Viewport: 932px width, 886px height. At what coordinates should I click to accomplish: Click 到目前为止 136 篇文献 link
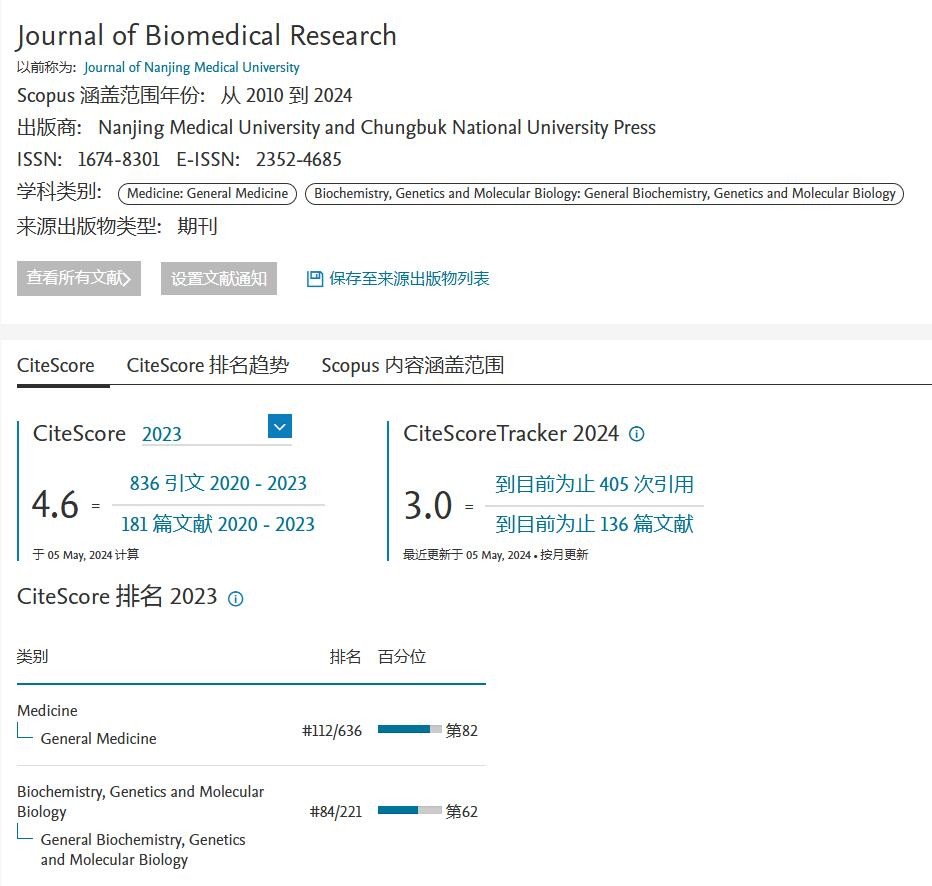tap(594, 524)
